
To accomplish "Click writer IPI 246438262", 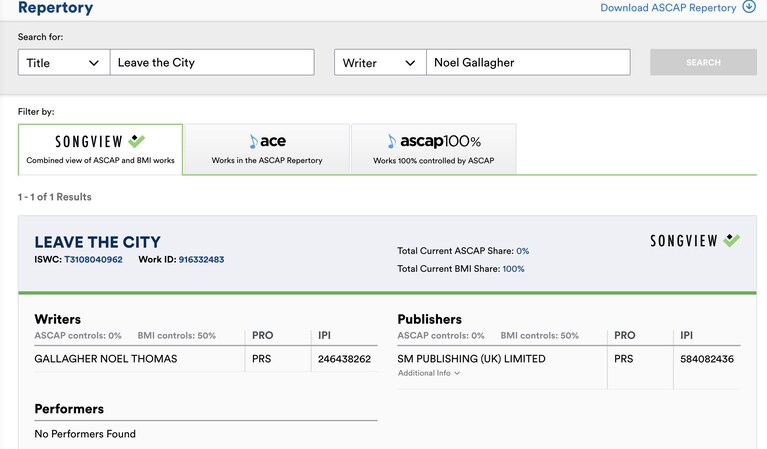I will pos(344,359).
